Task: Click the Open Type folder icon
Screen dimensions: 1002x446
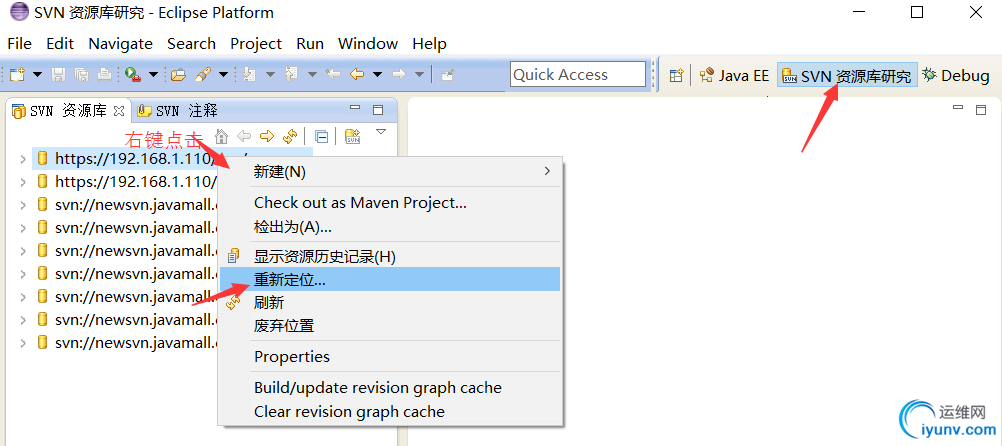Action: (x=178, y=75)
